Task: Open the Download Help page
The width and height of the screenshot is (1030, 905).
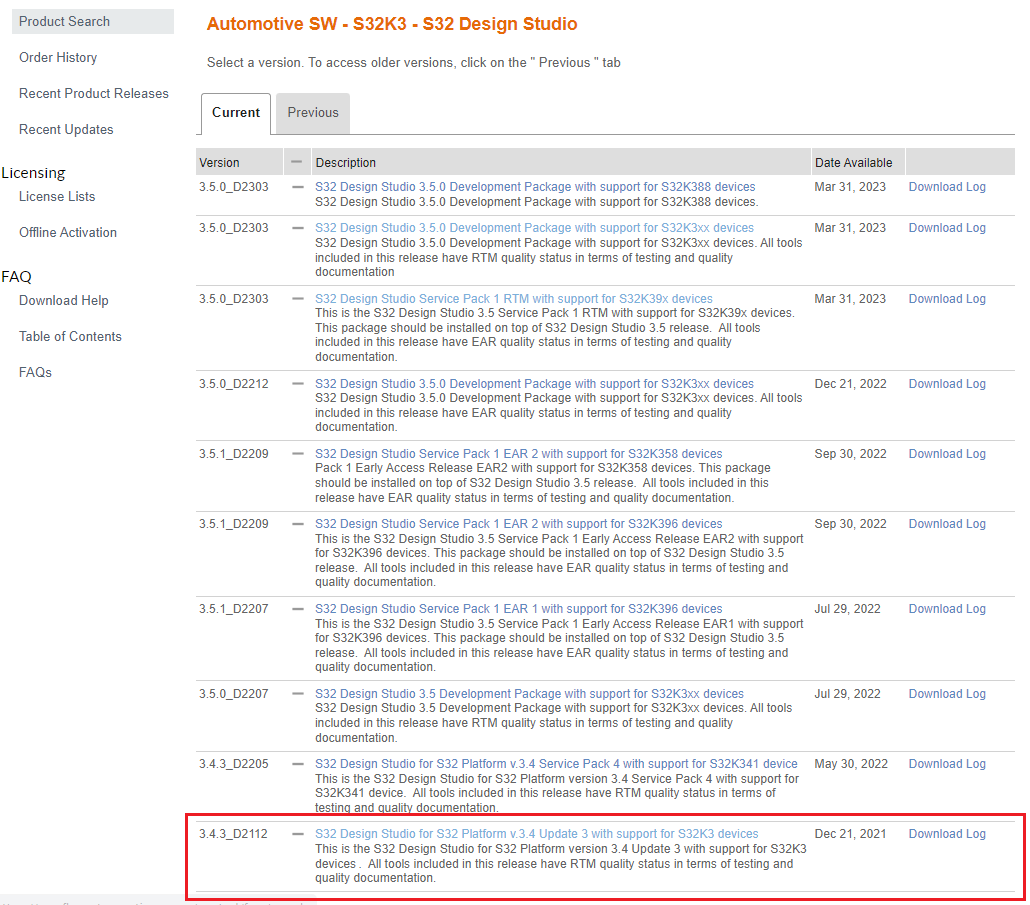Action: [x=63, y=300]
